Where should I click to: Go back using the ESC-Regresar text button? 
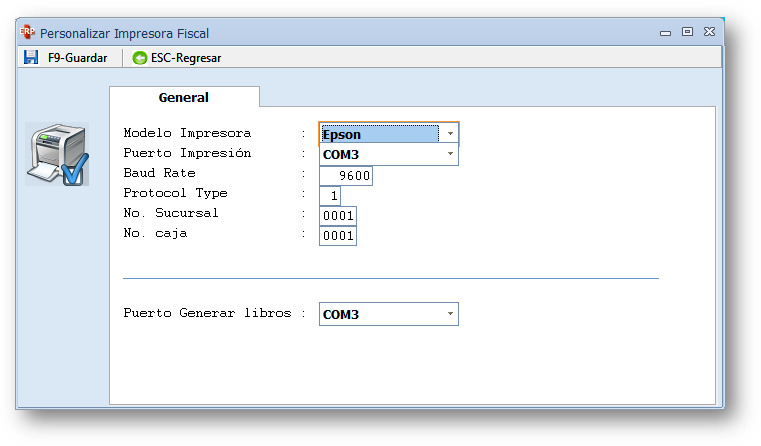coord(185,58)
